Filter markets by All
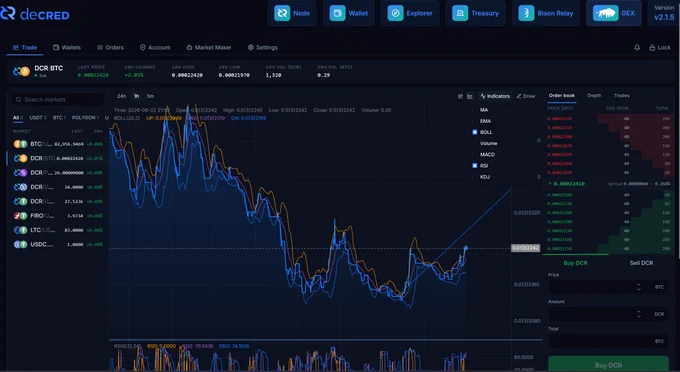This screenshot has width=680, height=372. pos(17,117)
